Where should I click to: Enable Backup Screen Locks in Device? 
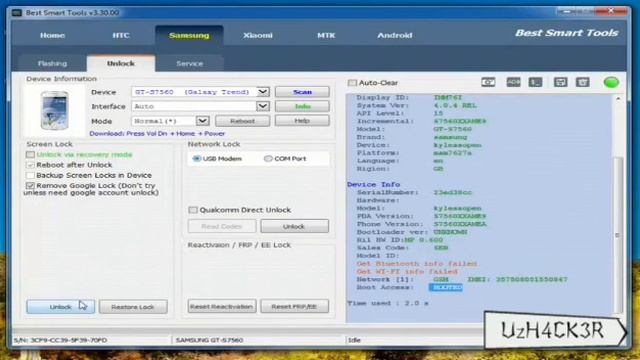click(30, 176)
